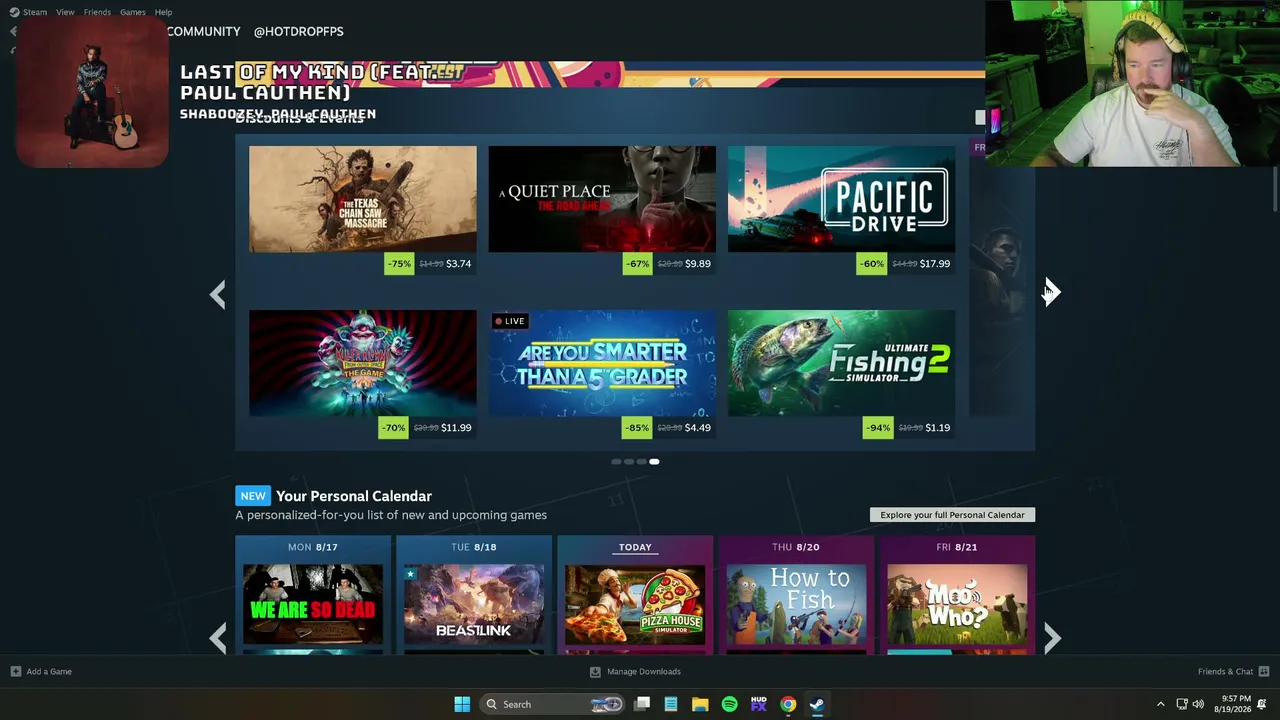1280x720 pixels.
Task: Open the Beastlink game
Action: [x=474, y=604]
